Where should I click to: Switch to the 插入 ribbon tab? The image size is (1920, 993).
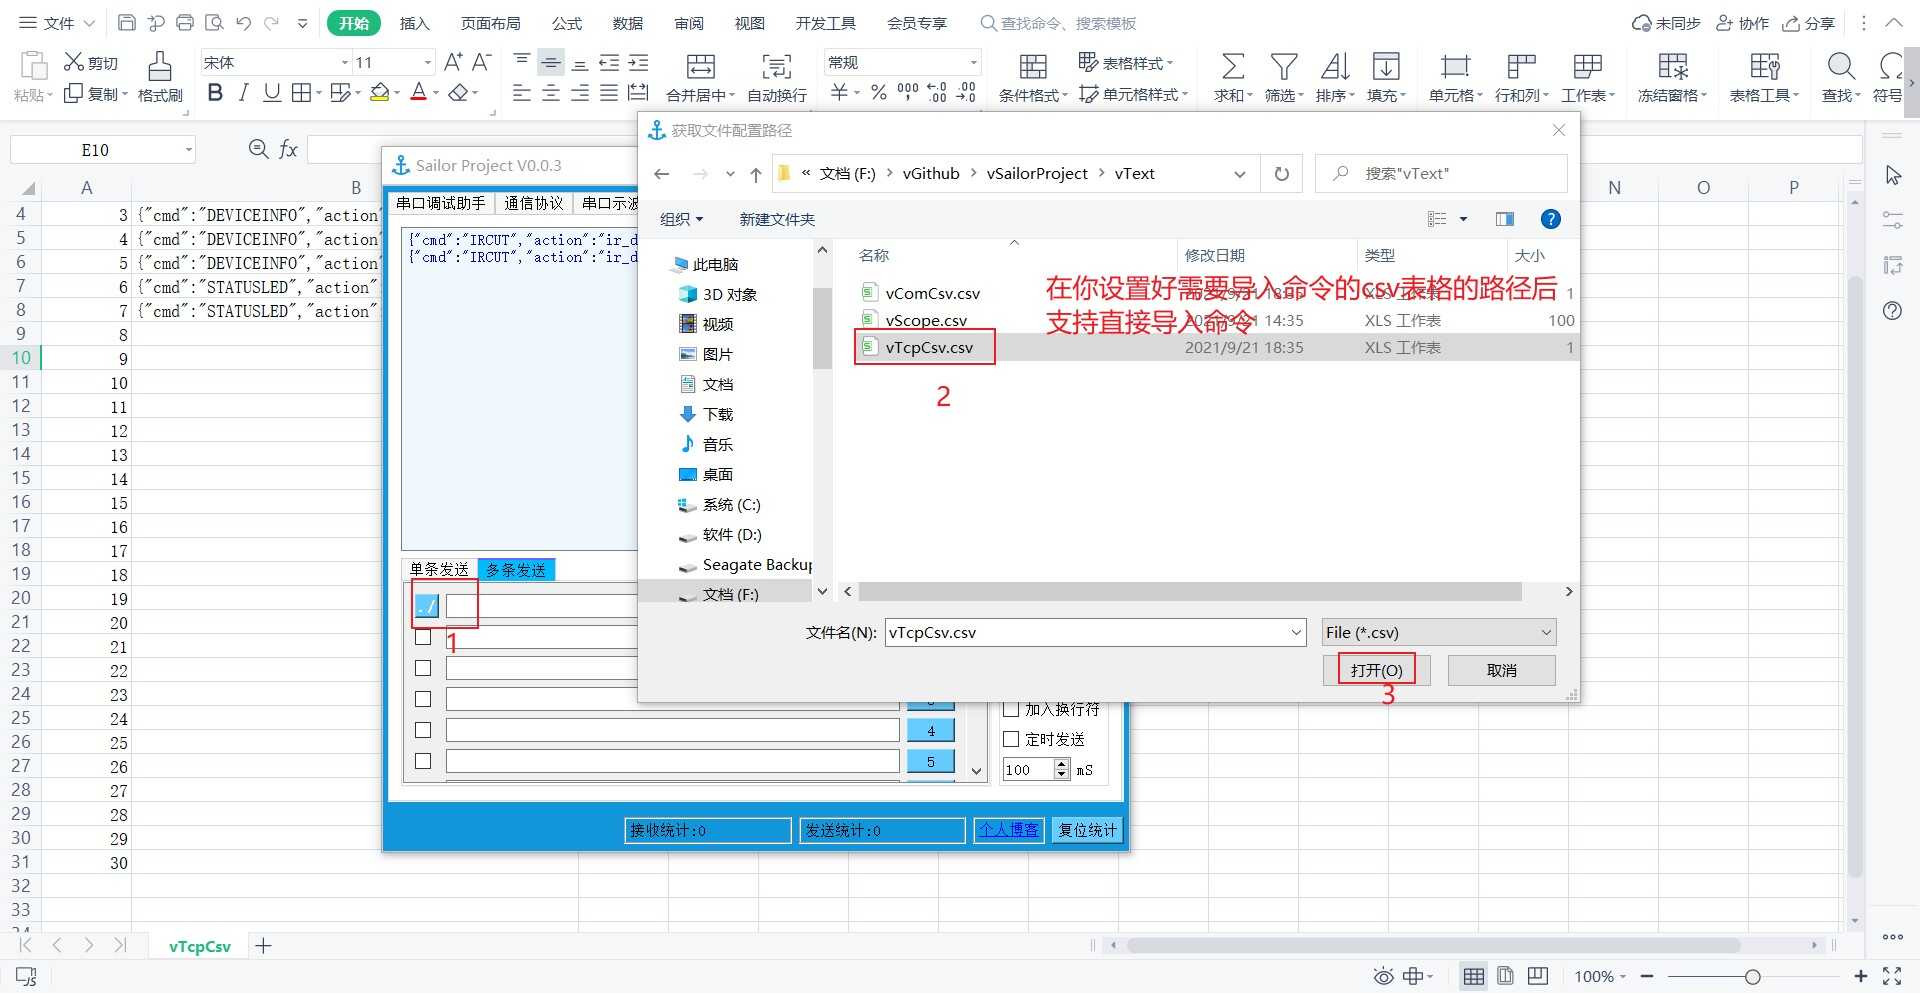(x=414, y=23)
